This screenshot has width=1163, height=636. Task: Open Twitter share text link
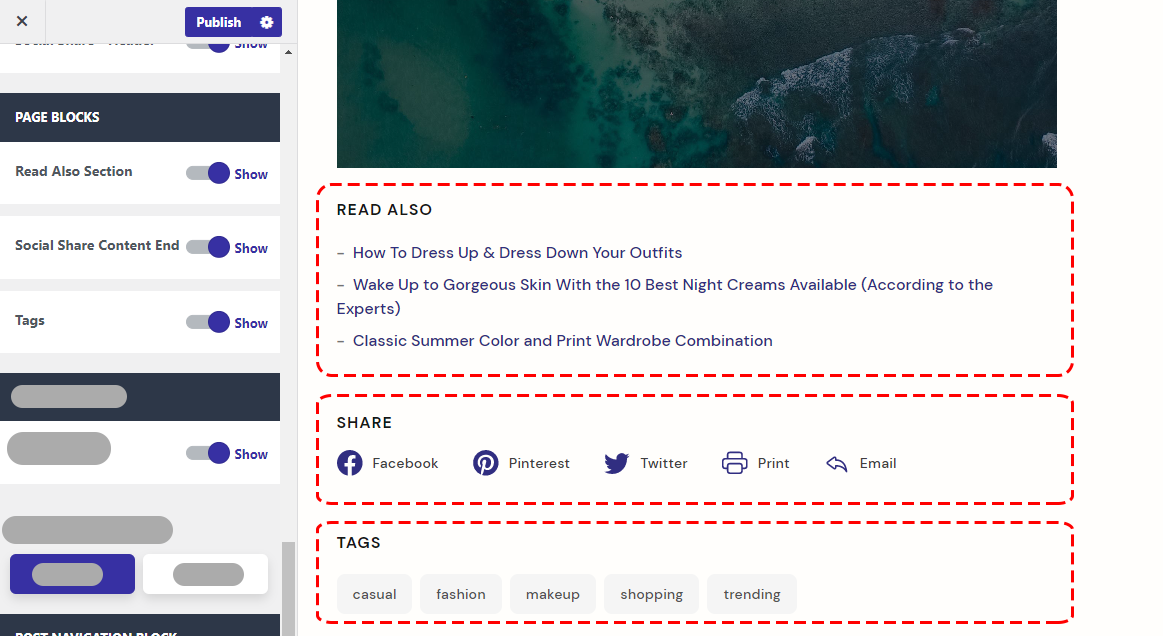click(x=664, y=463)
